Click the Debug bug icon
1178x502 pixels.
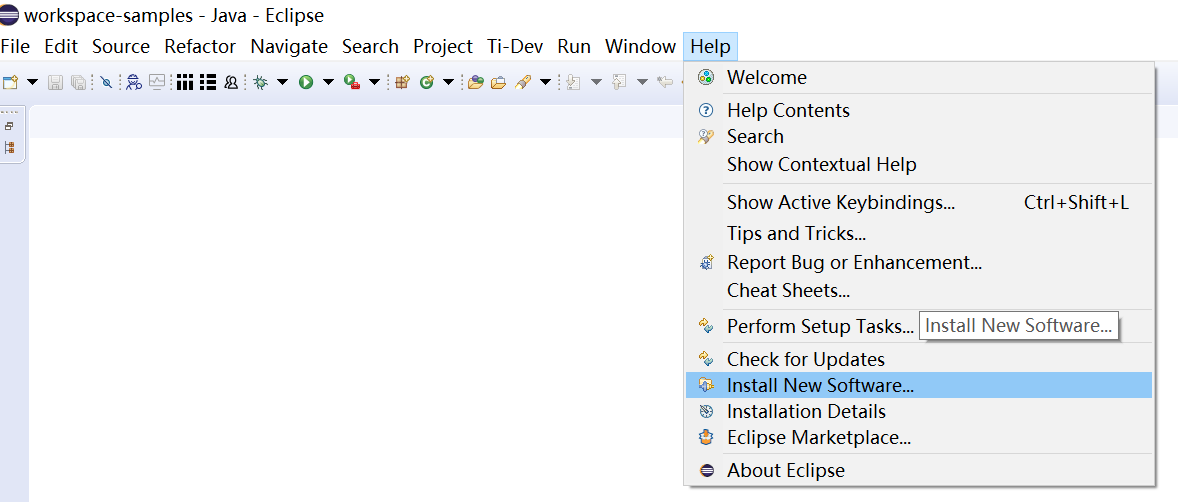tap(261, 82)
